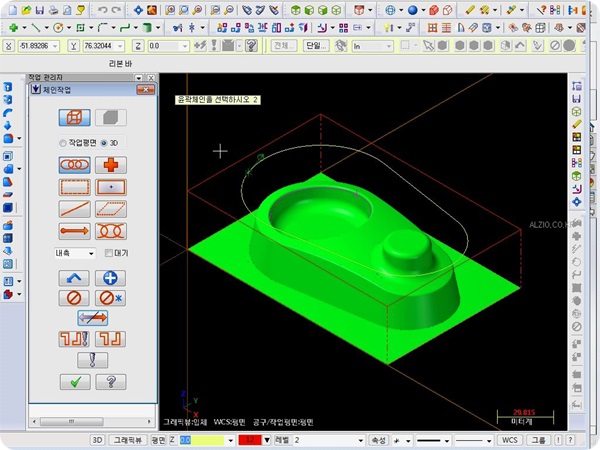Click the Z value field in status bar
Viewport: 600px width, 450px height.
[202, 440]
